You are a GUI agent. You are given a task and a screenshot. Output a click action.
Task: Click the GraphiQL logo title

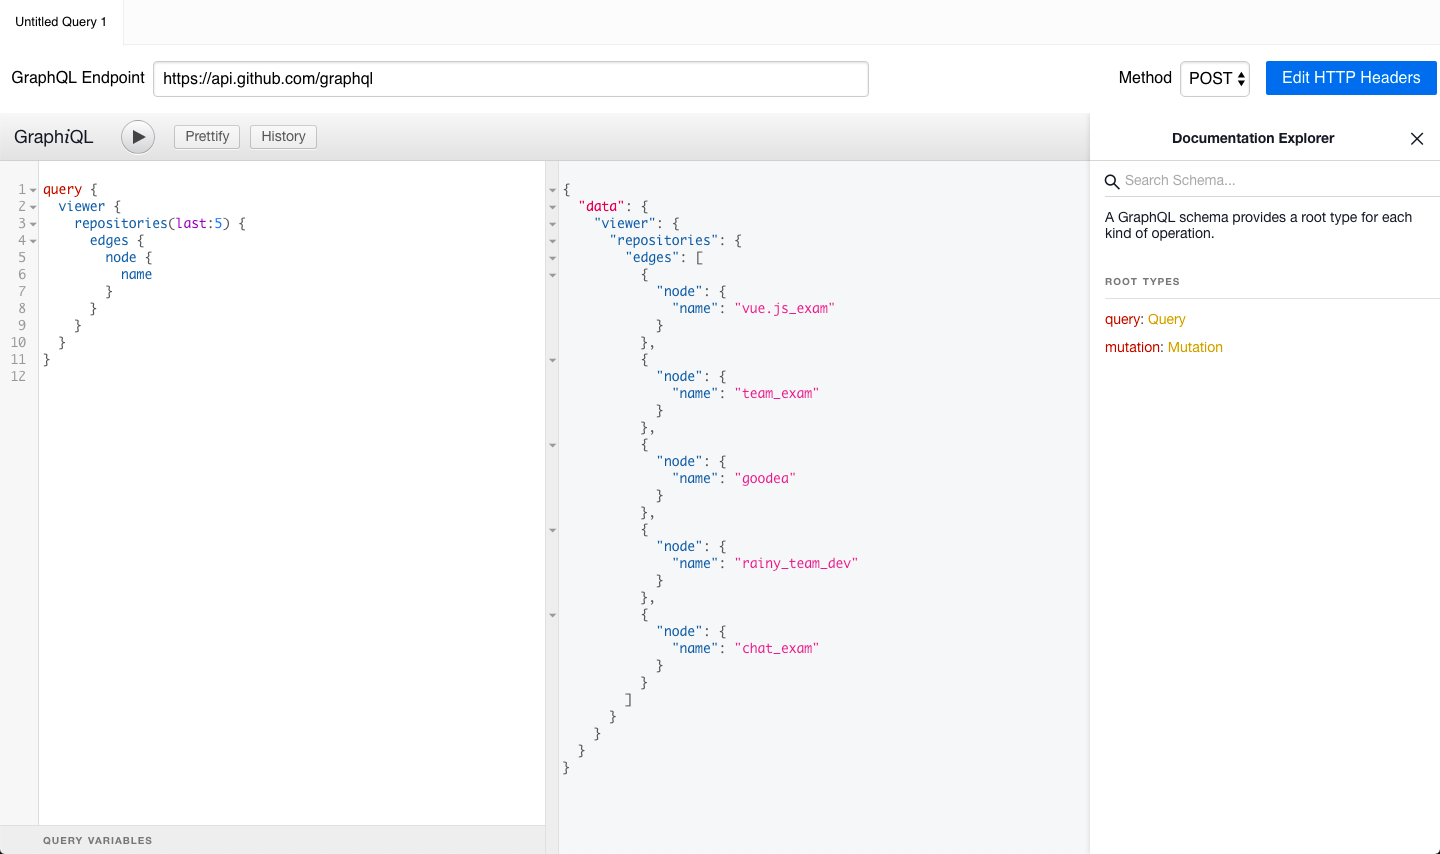pos(54,137)
